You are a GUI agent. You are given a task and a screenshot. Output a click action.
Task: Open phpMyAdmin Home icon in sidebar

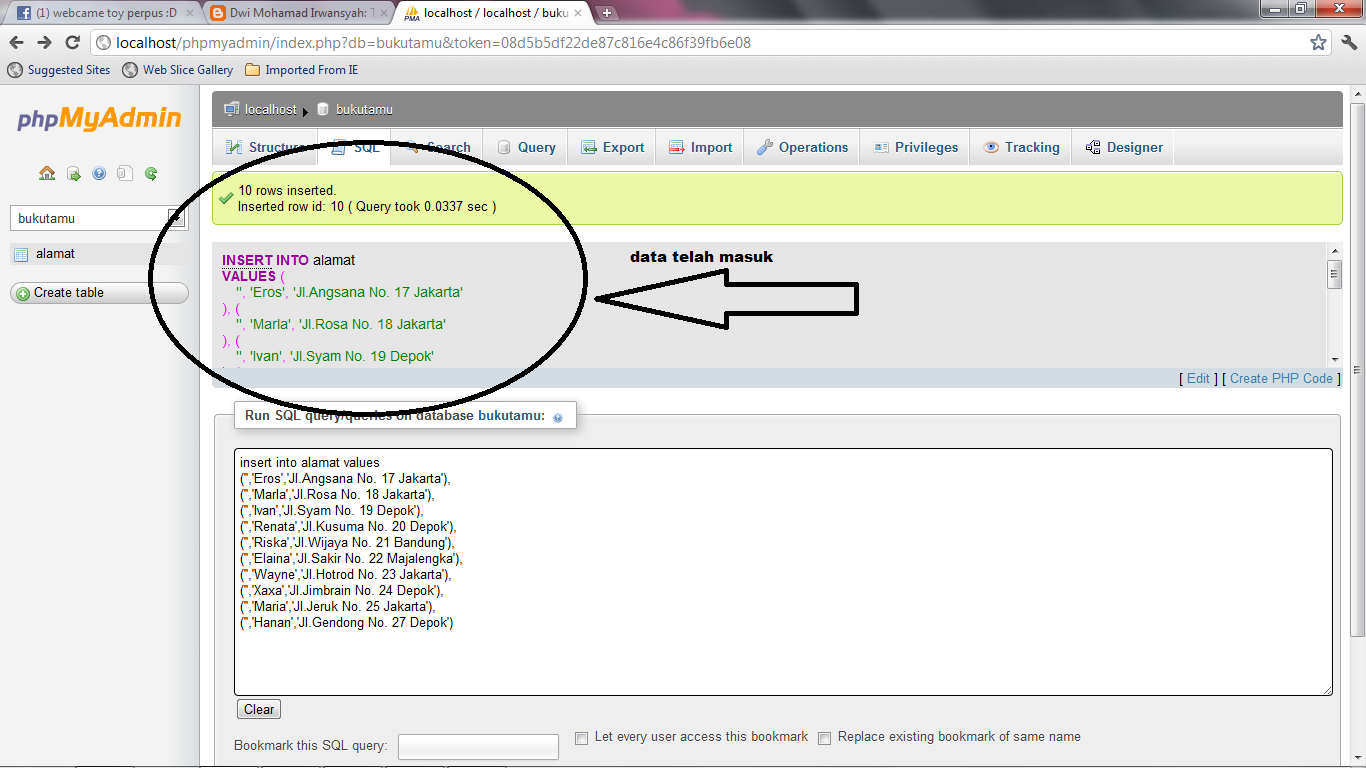tap(47, 173)
